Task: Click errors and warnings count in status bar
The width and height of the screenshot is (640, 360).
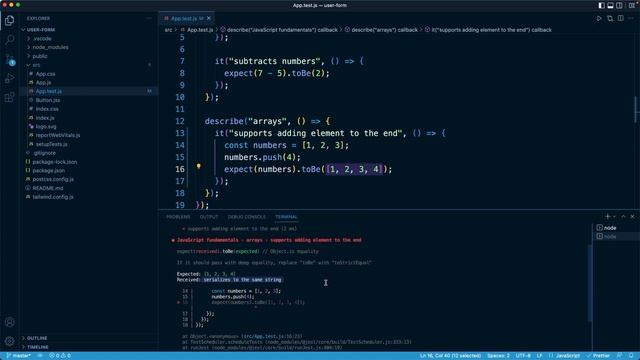Action: click(60, 356)
